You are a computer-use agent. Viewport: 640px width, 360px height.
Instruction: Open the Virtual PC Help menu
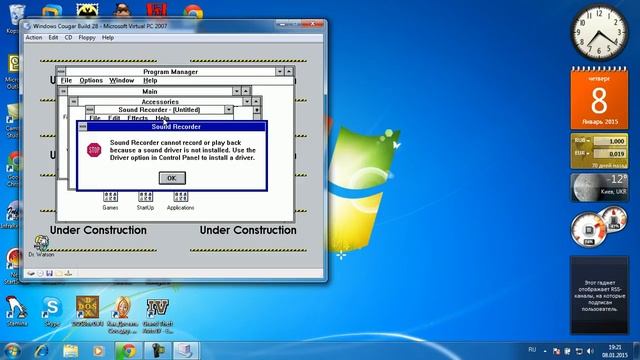(x=108, y=38)
